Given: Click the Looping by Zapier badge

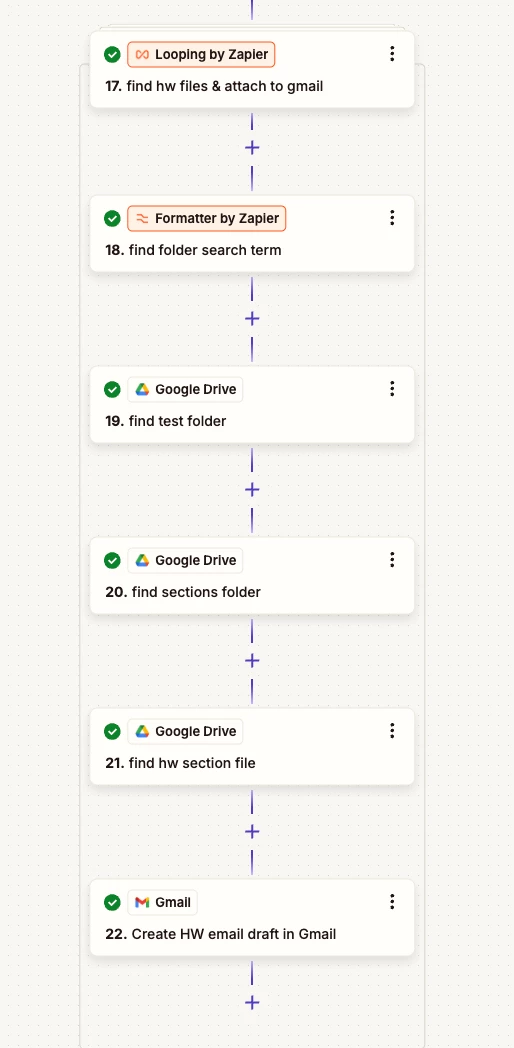Looking at the screenshot, I should (x=201, y=55).
